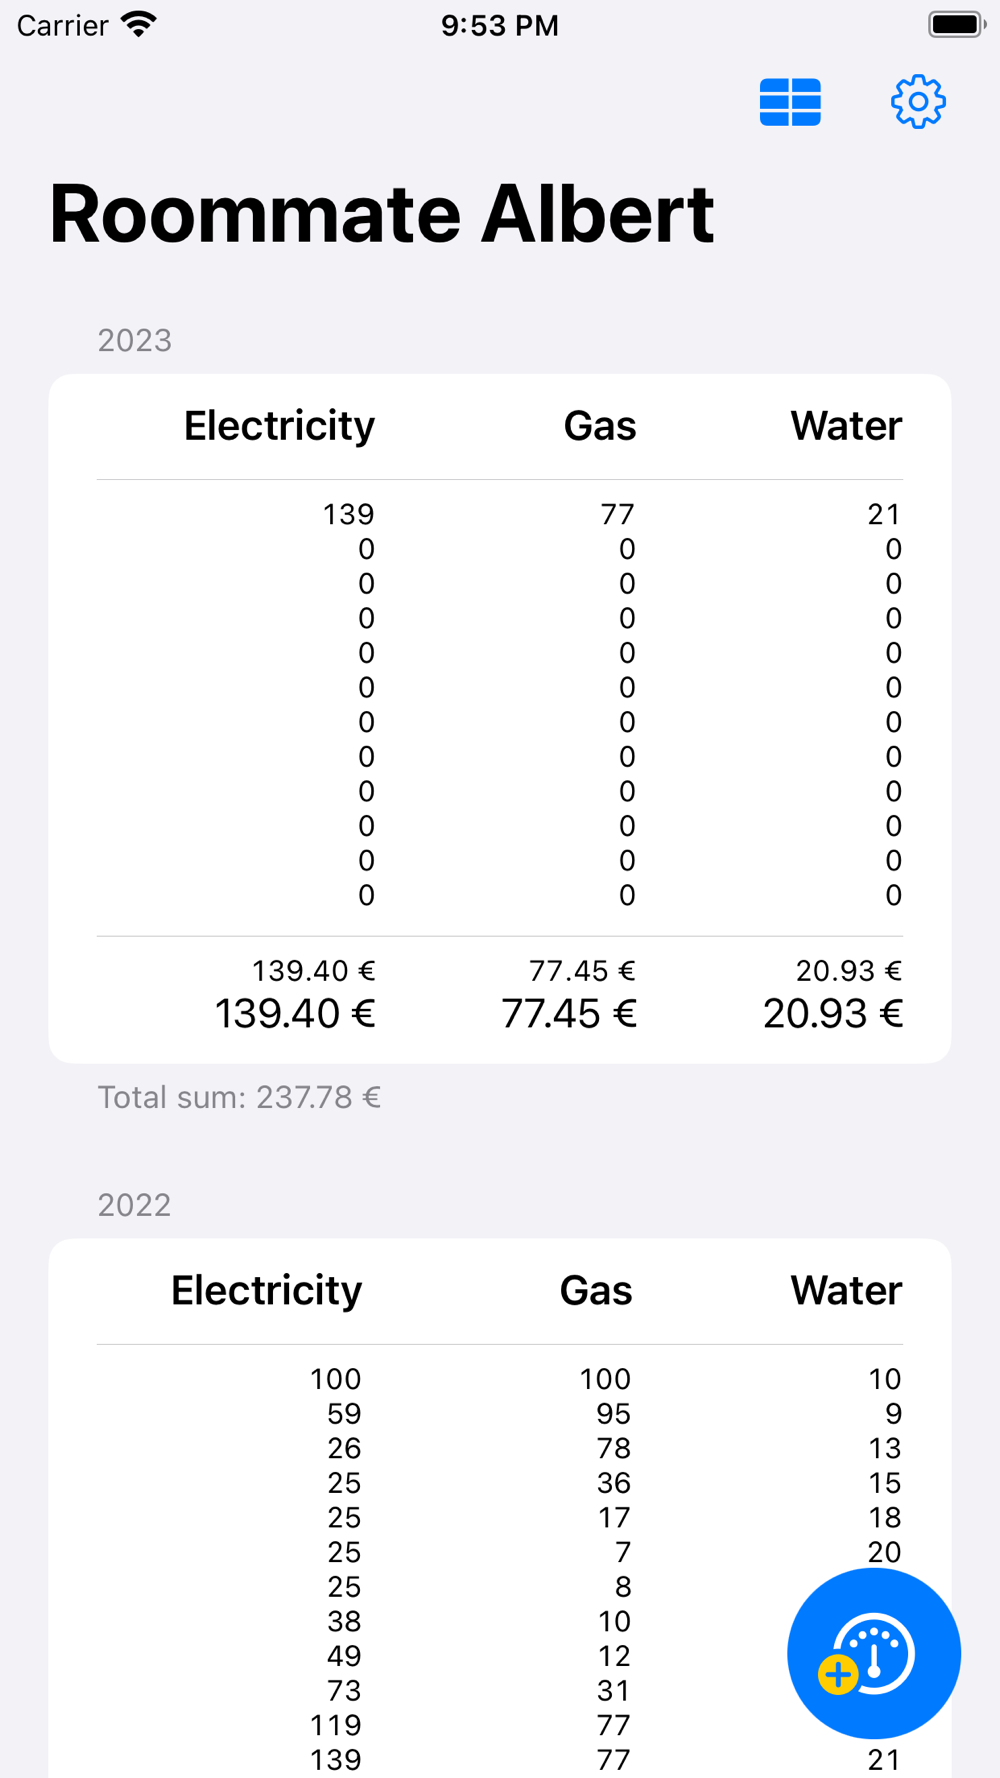Tap the Gas header in 2023 table

click(x=600, y=426)
